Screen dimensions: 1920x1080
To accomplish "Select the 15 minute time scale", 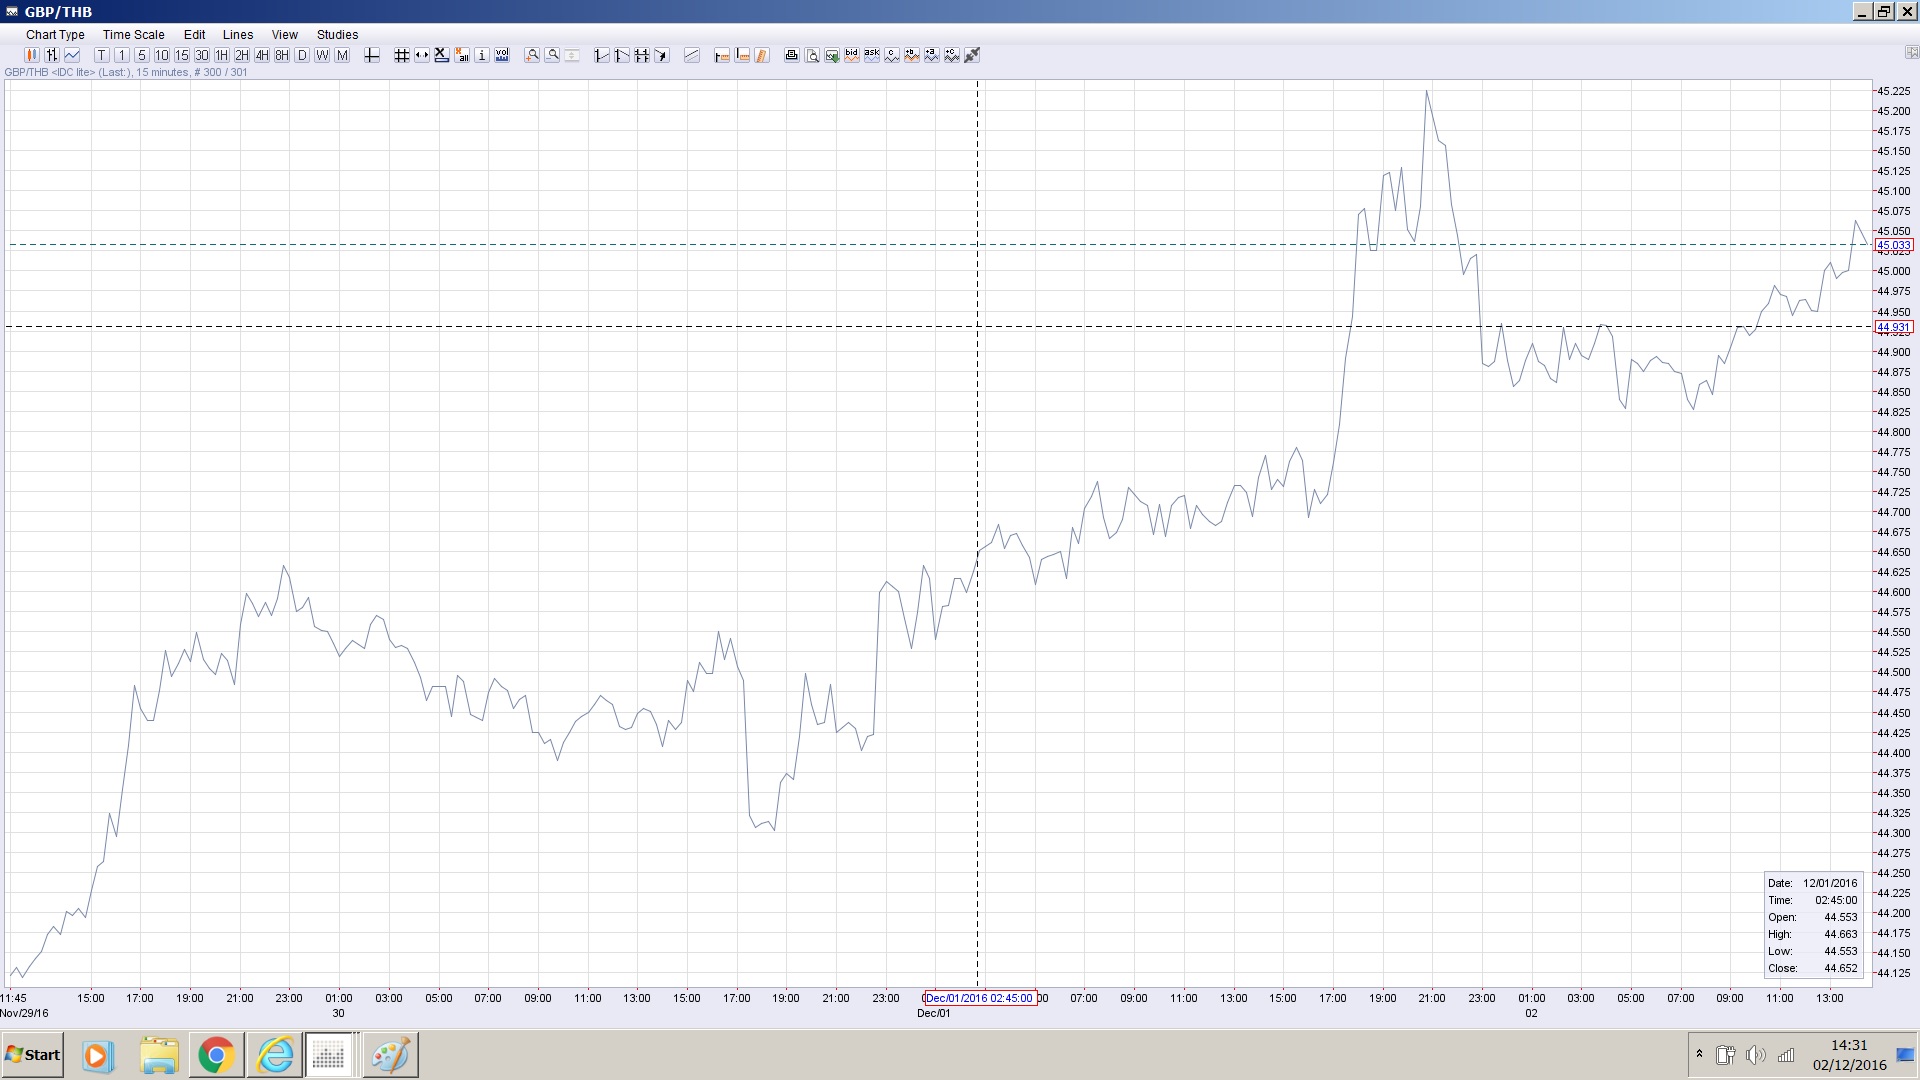I will 182,55.
